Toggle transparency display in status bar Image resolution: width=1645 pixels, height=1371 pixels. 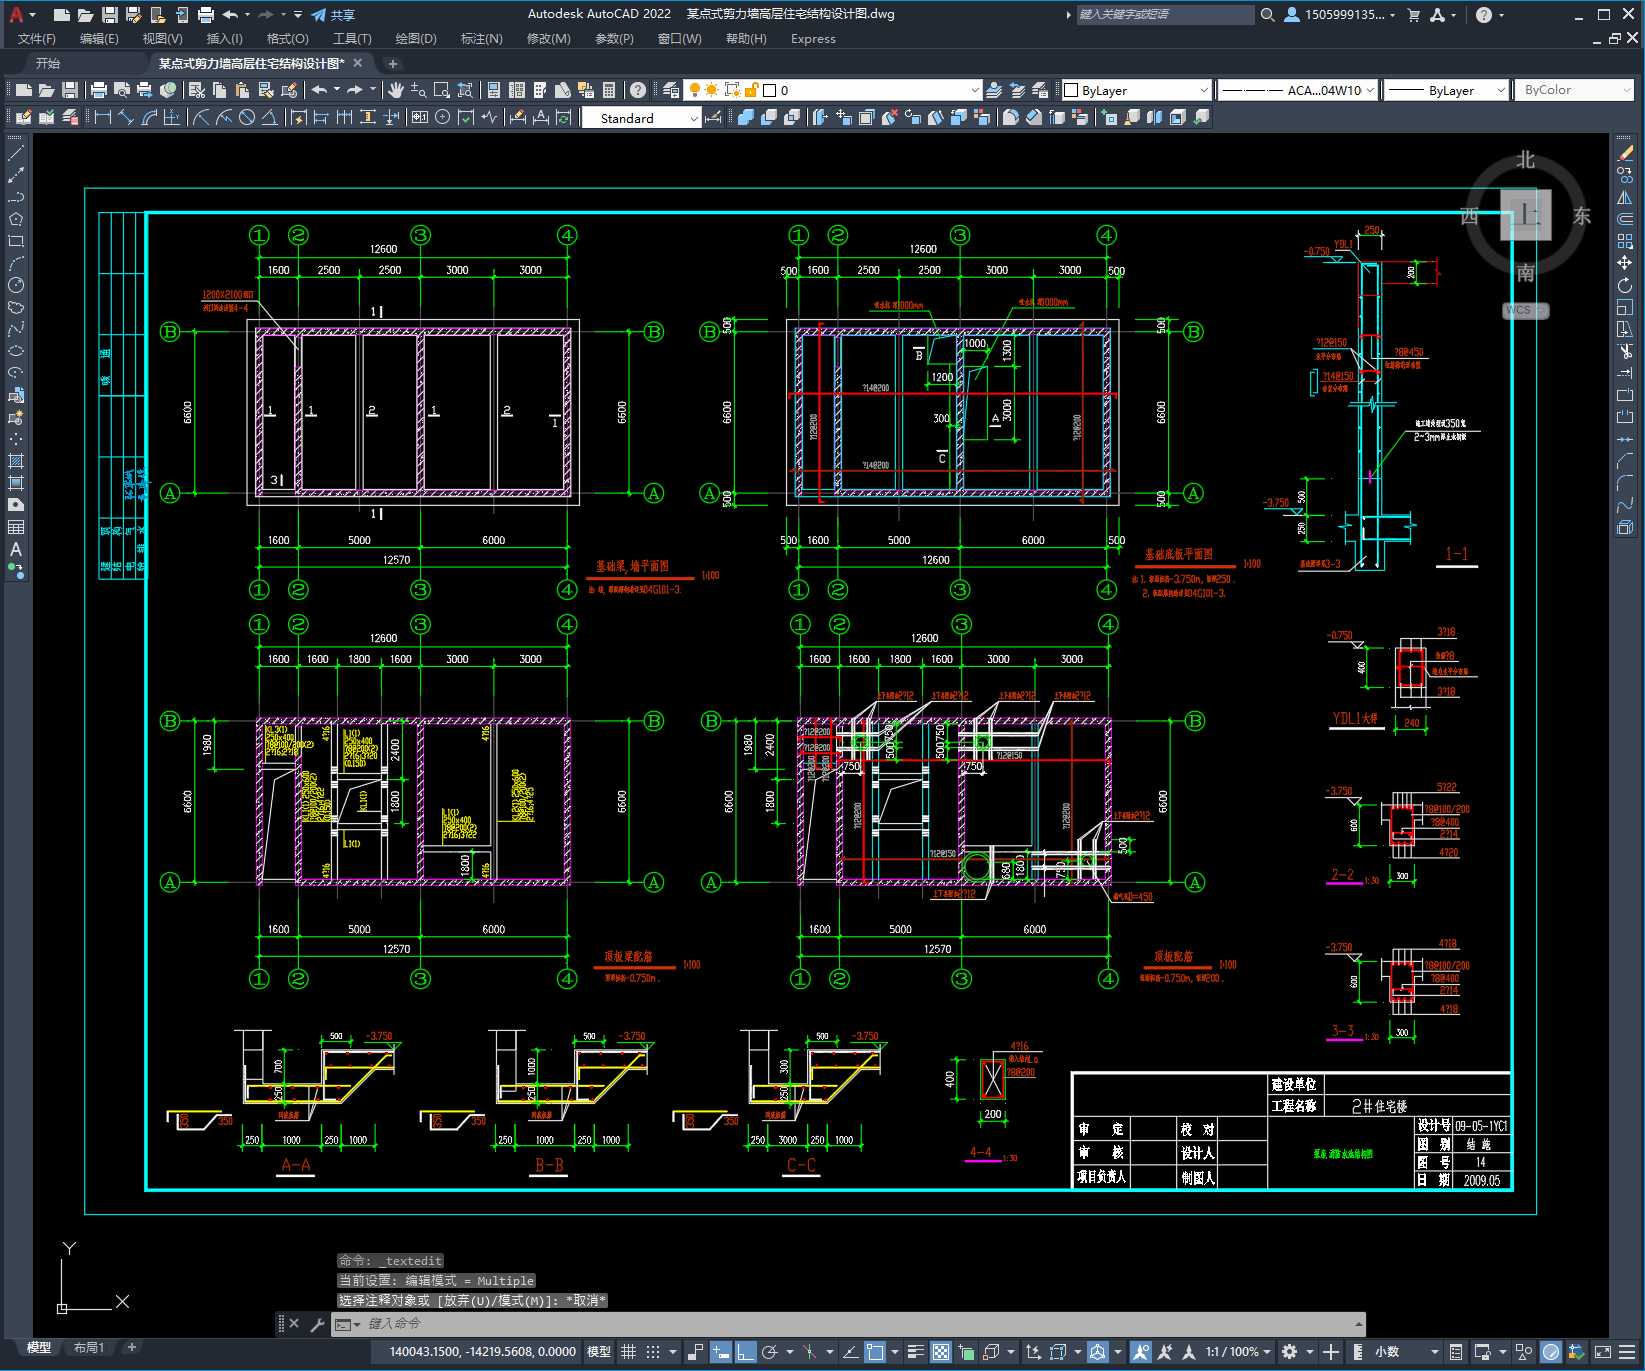[x=941, y=1352]
